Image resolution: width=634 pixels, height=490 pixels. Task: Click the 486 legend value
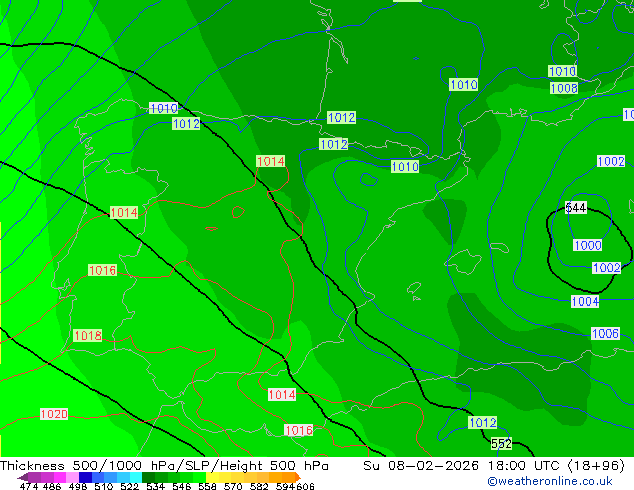(52, 486)
